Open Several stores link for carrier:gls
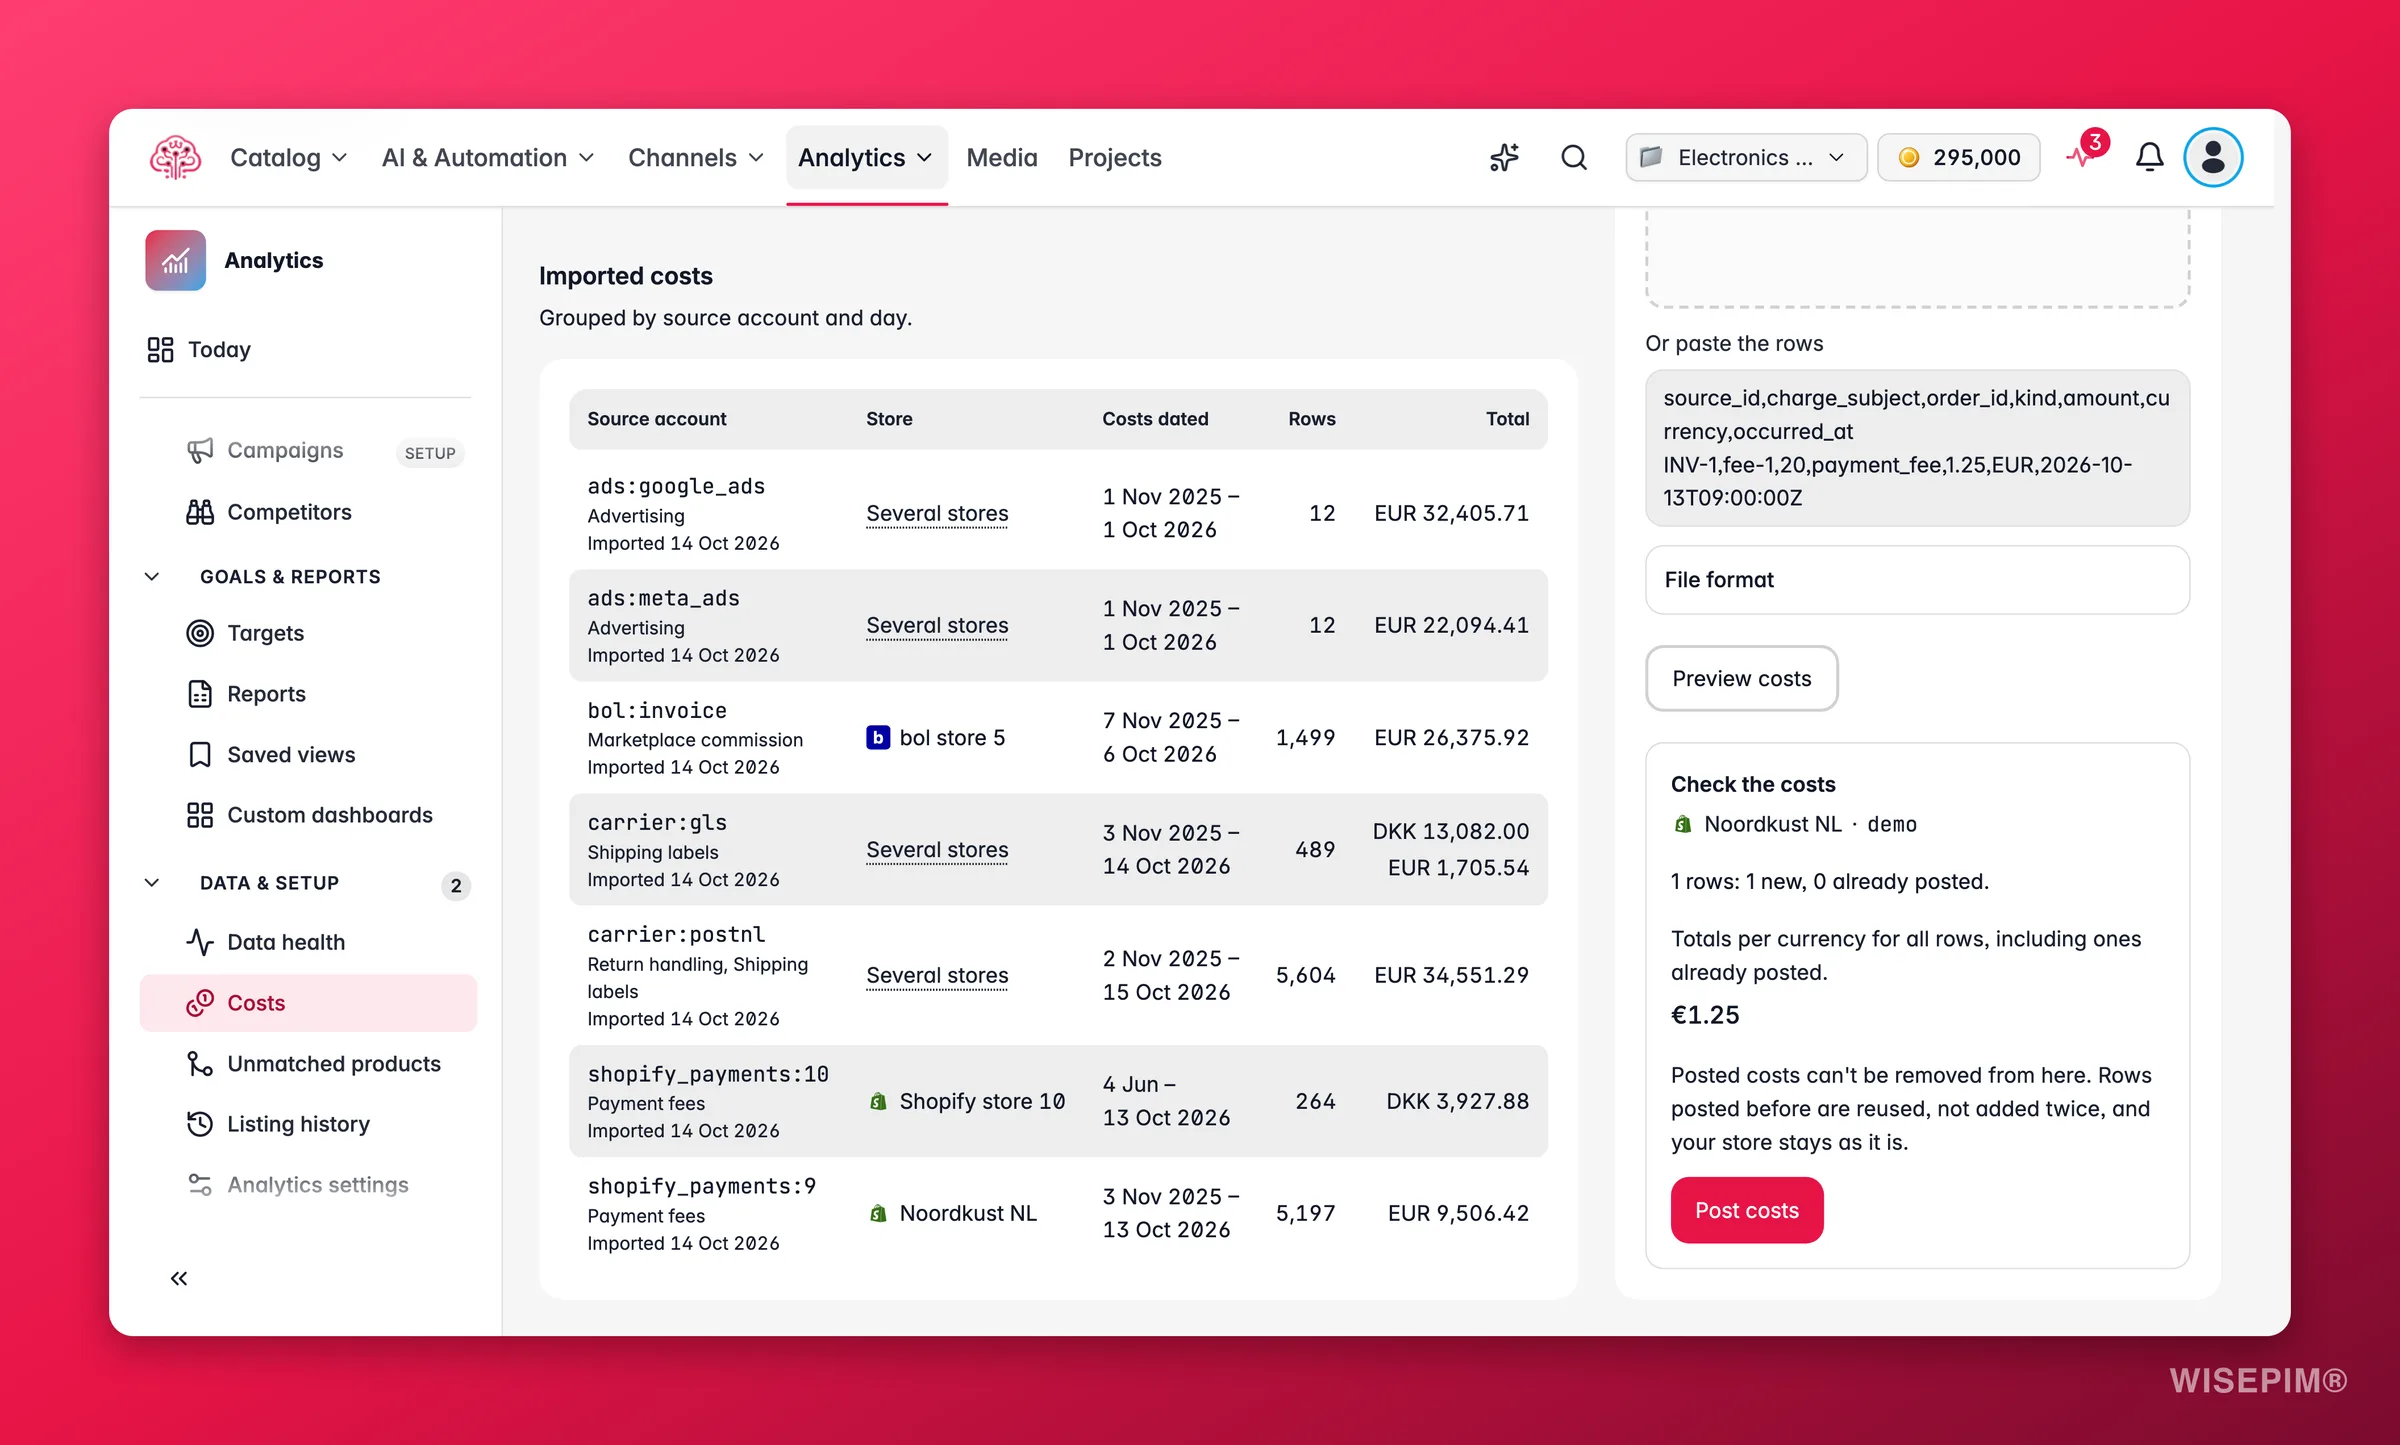This screenshot has height=1445, width=2400. [x=937, y=850]
